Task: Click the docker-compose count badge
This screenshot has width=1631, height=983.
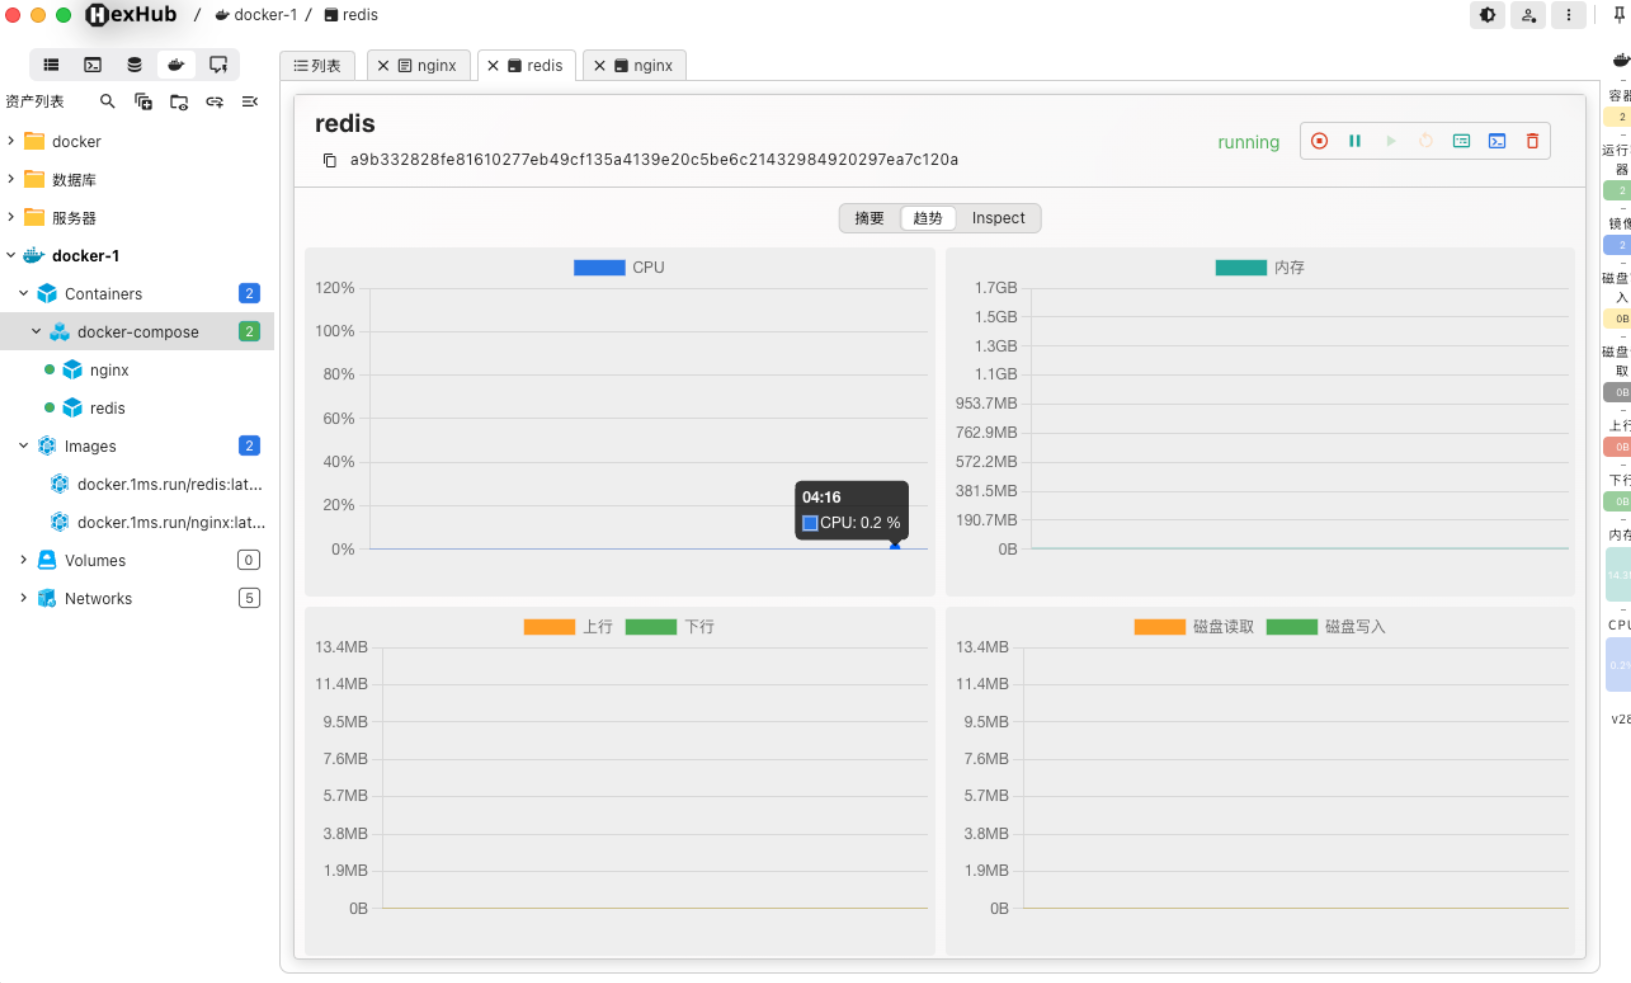Action: 249,331
